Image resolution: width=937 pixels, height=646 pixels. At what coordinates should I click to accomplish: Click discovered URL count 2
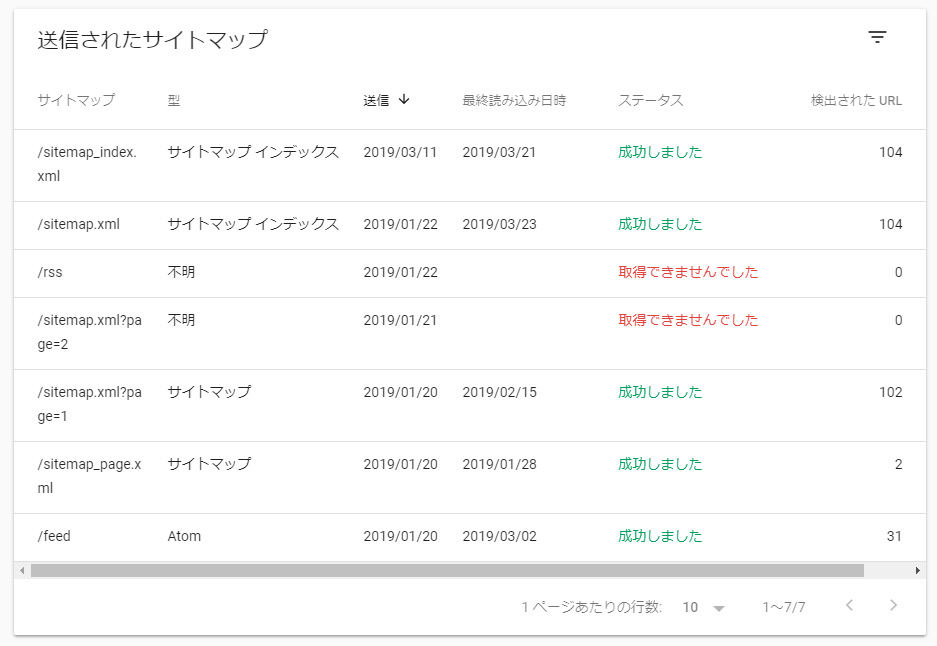click(898, 464)
